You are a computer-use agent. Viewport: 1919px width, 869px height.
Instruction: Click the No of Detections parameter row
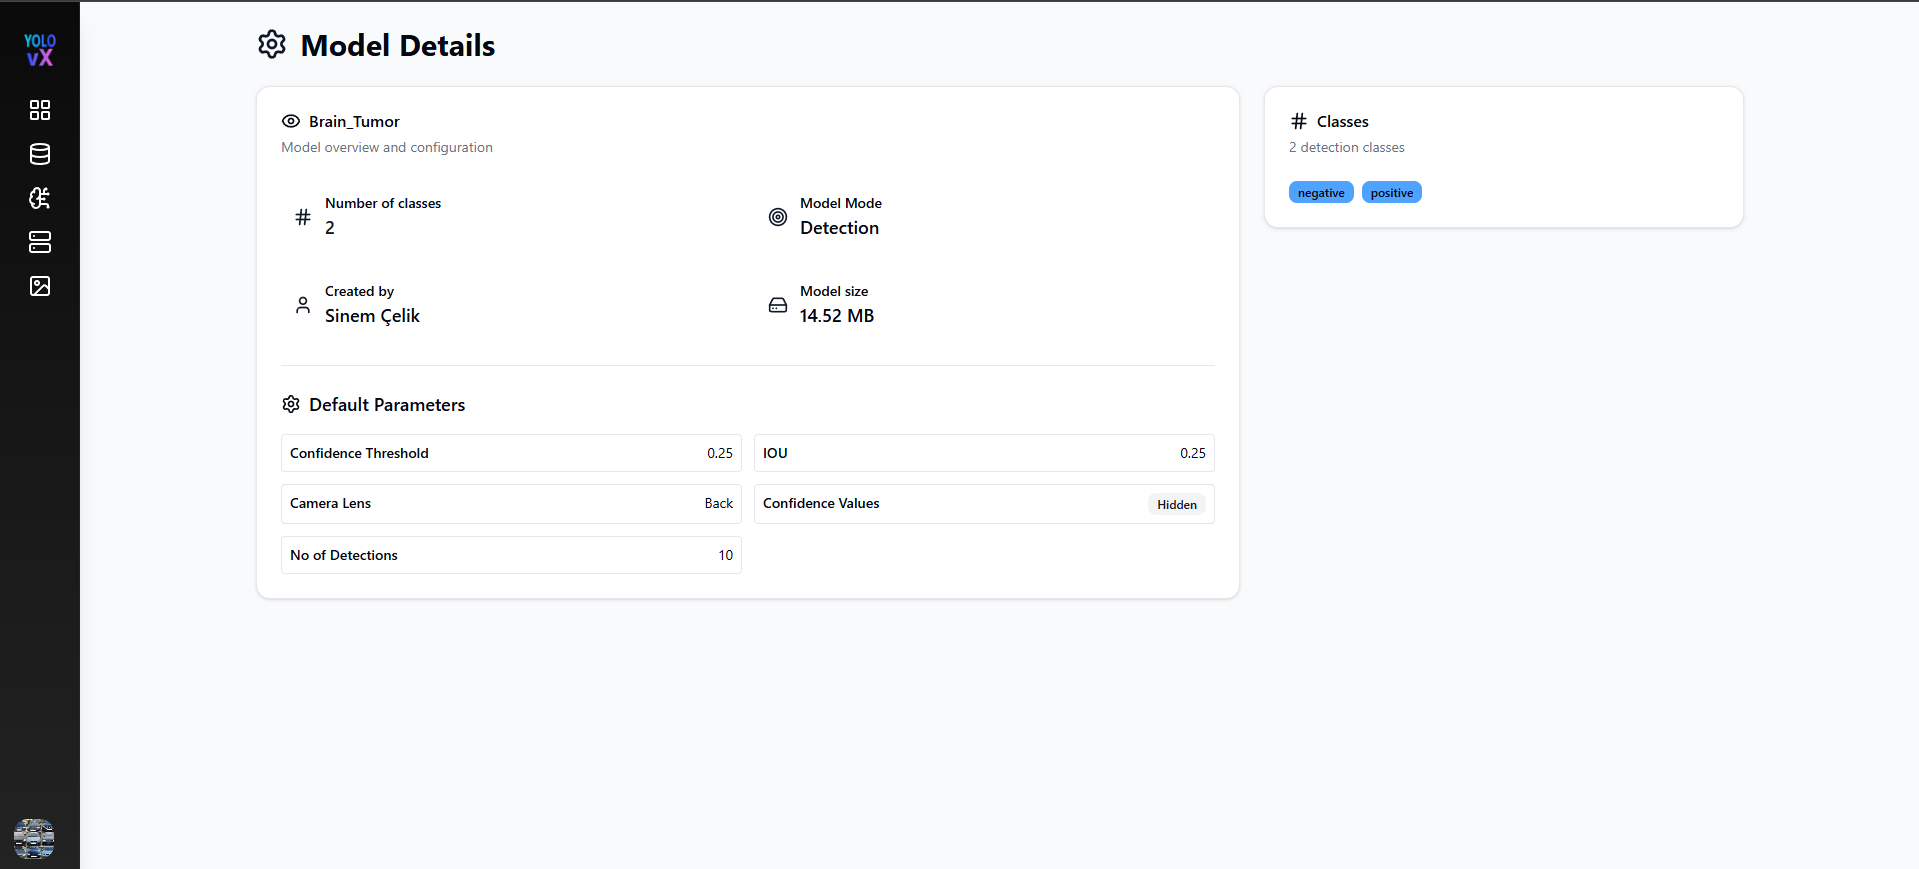tap(511, 555)
